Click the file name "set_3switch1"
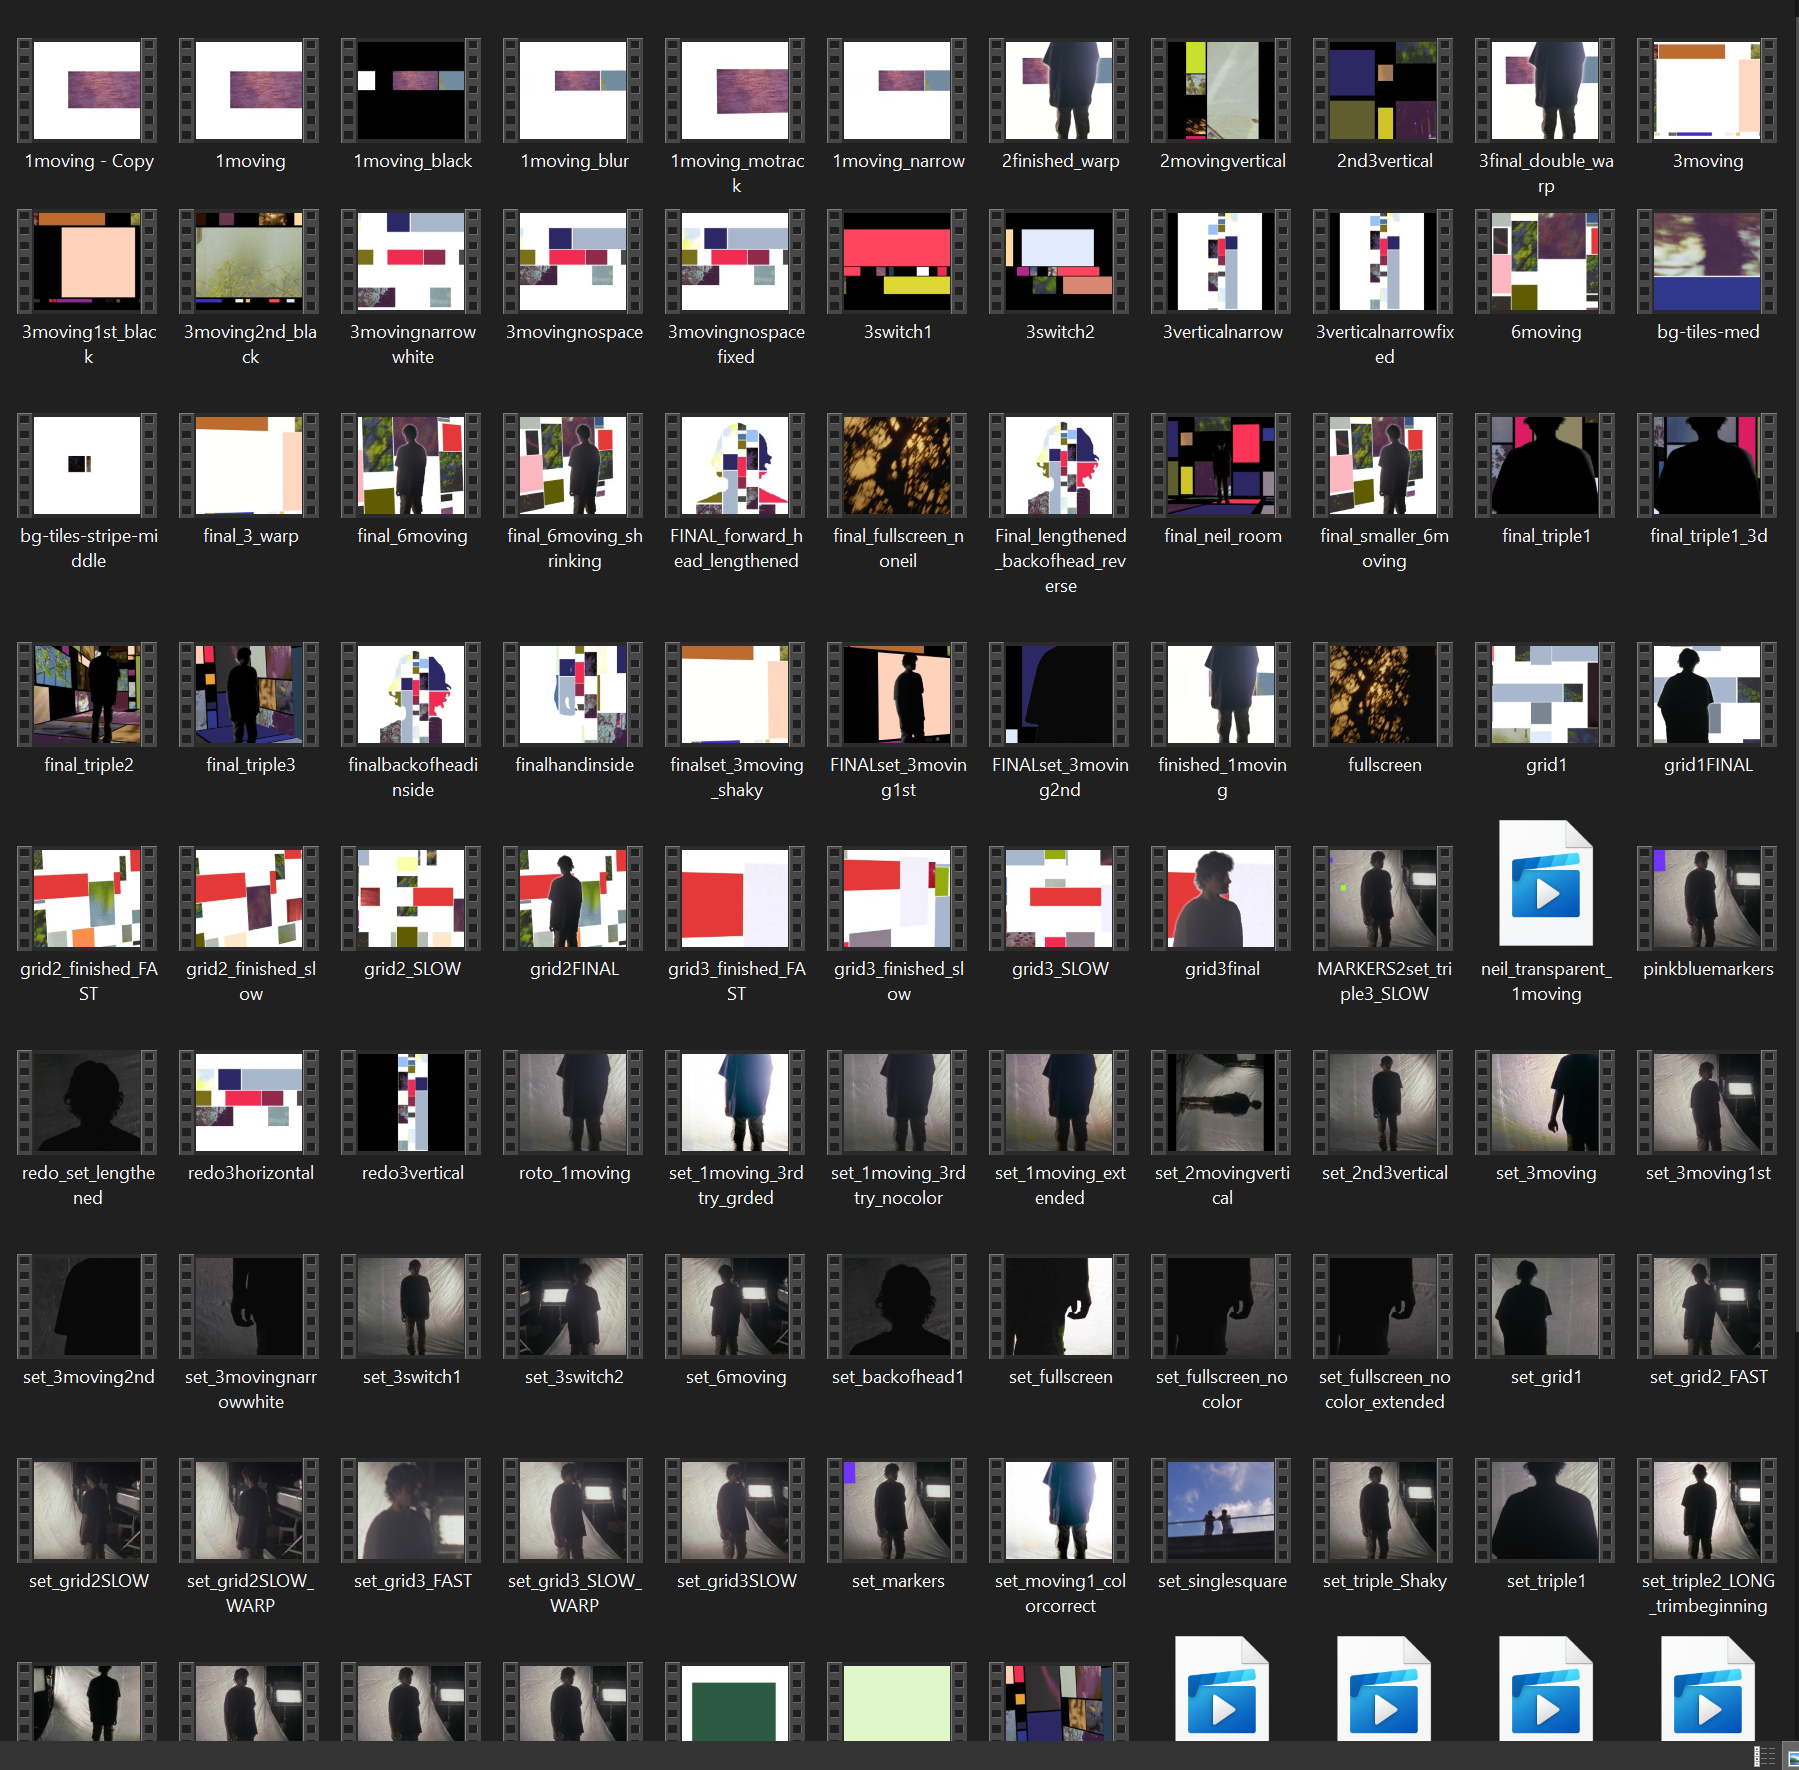The width and height of the screenshot is (1799, 1770). [412, 1377]
